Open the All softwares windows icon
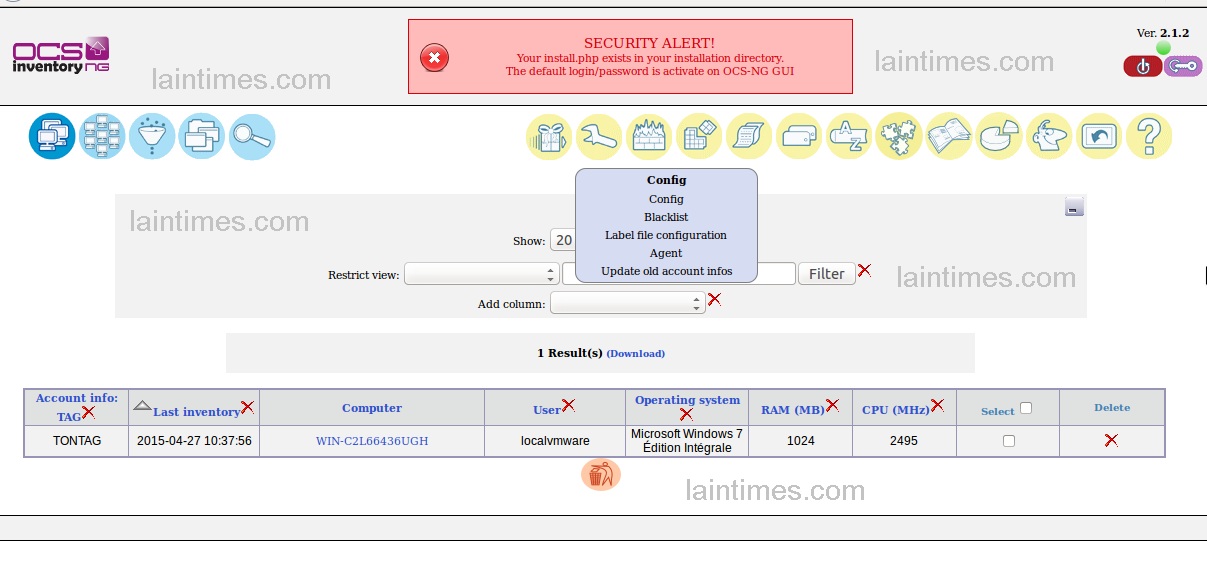1207x569 pixels. point(202,136)
